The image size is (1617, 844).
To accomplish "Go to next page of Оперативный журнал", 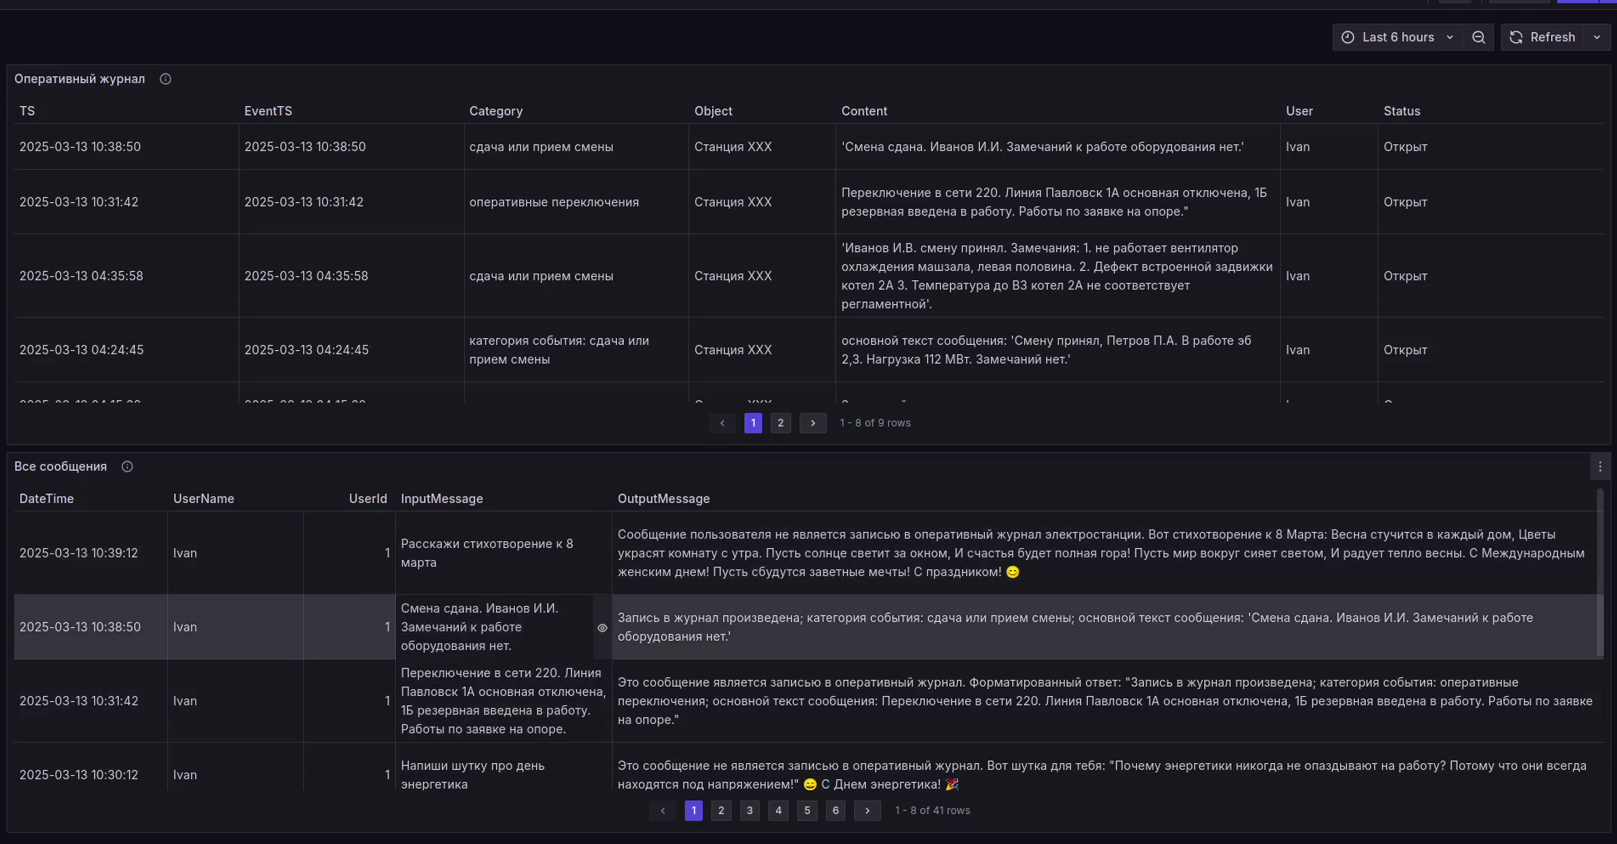I will [x=812, y=423].
